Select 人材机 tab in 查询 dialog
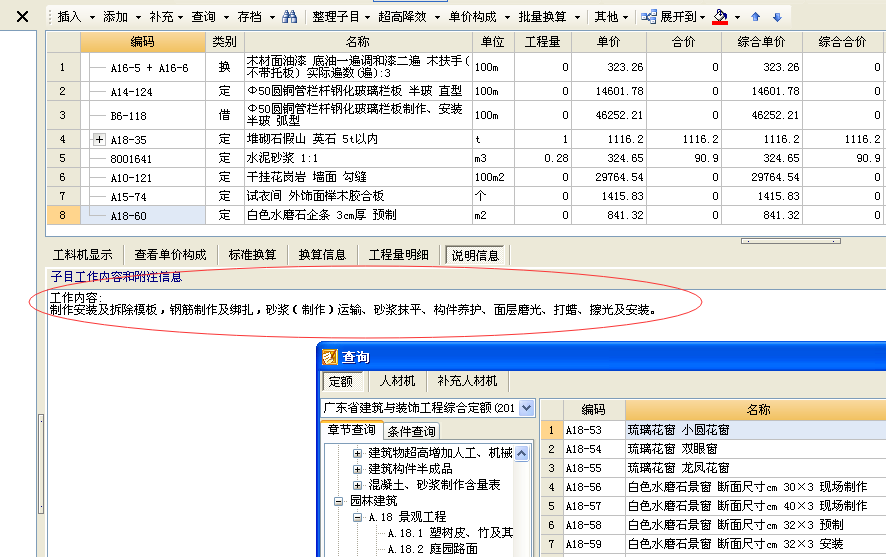The image size is (886, 557). [397, 381]
